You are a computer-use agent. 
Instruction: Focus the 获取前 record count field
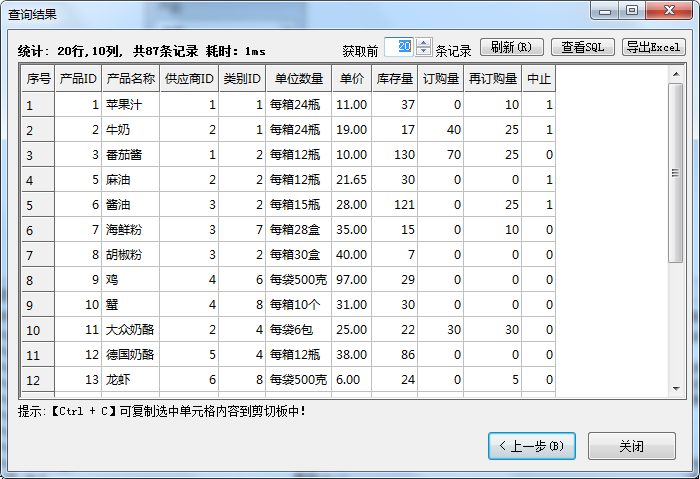coord(399,47)
